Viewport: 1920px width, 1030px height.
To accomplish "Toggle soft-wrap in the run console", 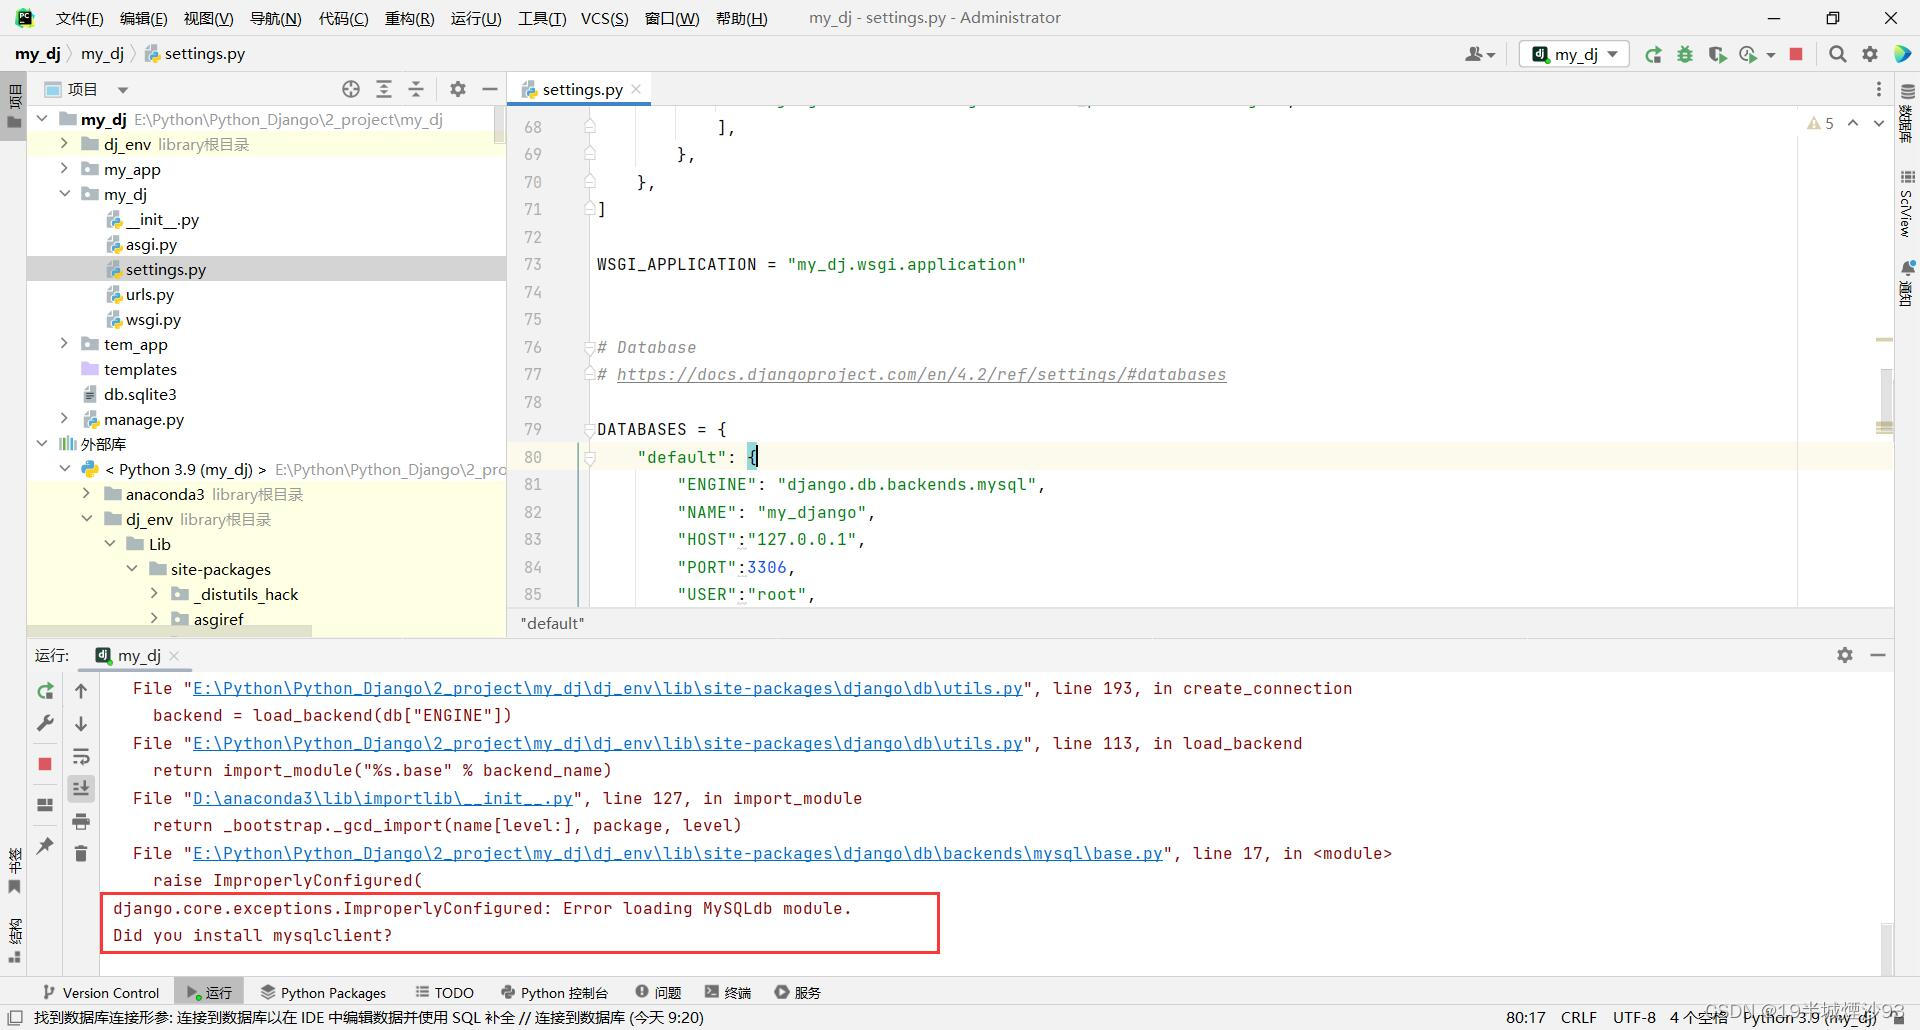I will pyautogui.click(x=81, y=757).
